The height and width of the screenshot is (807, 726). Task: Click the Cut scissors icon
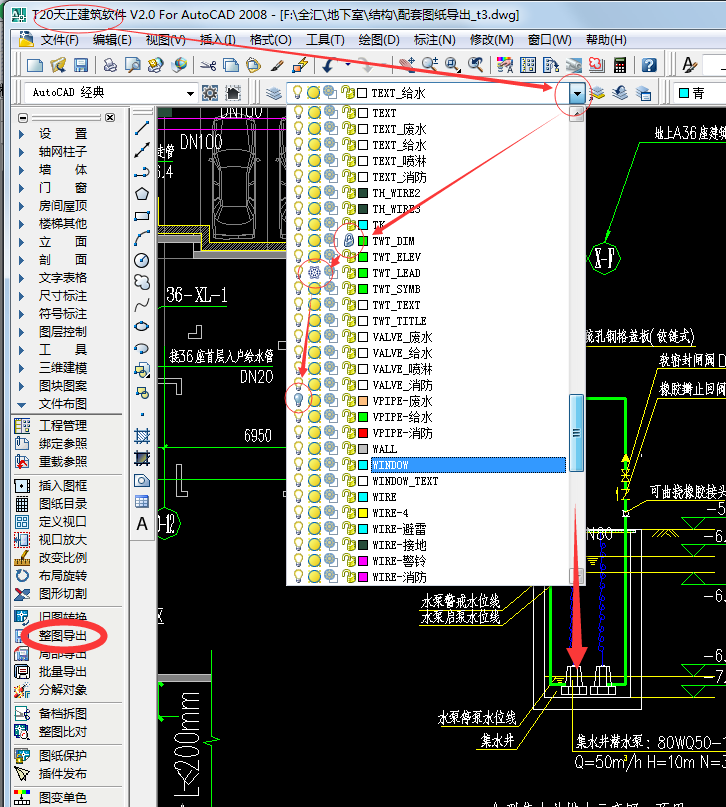coord(208,65)
